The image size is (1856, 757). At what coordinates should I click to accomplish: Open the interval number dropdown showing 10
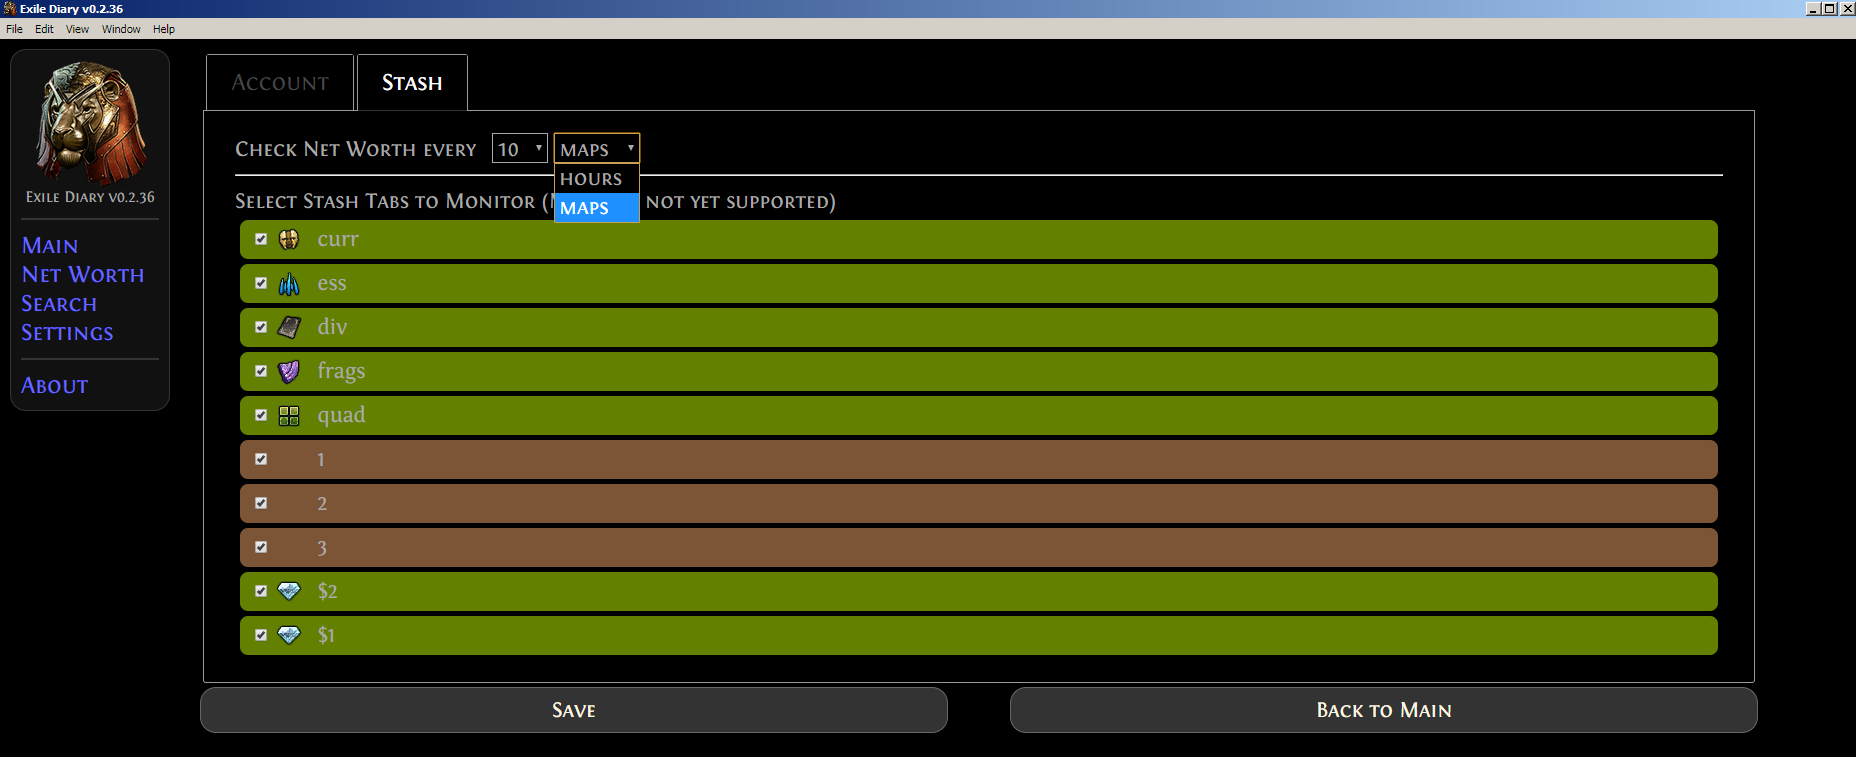click(520, 149)
